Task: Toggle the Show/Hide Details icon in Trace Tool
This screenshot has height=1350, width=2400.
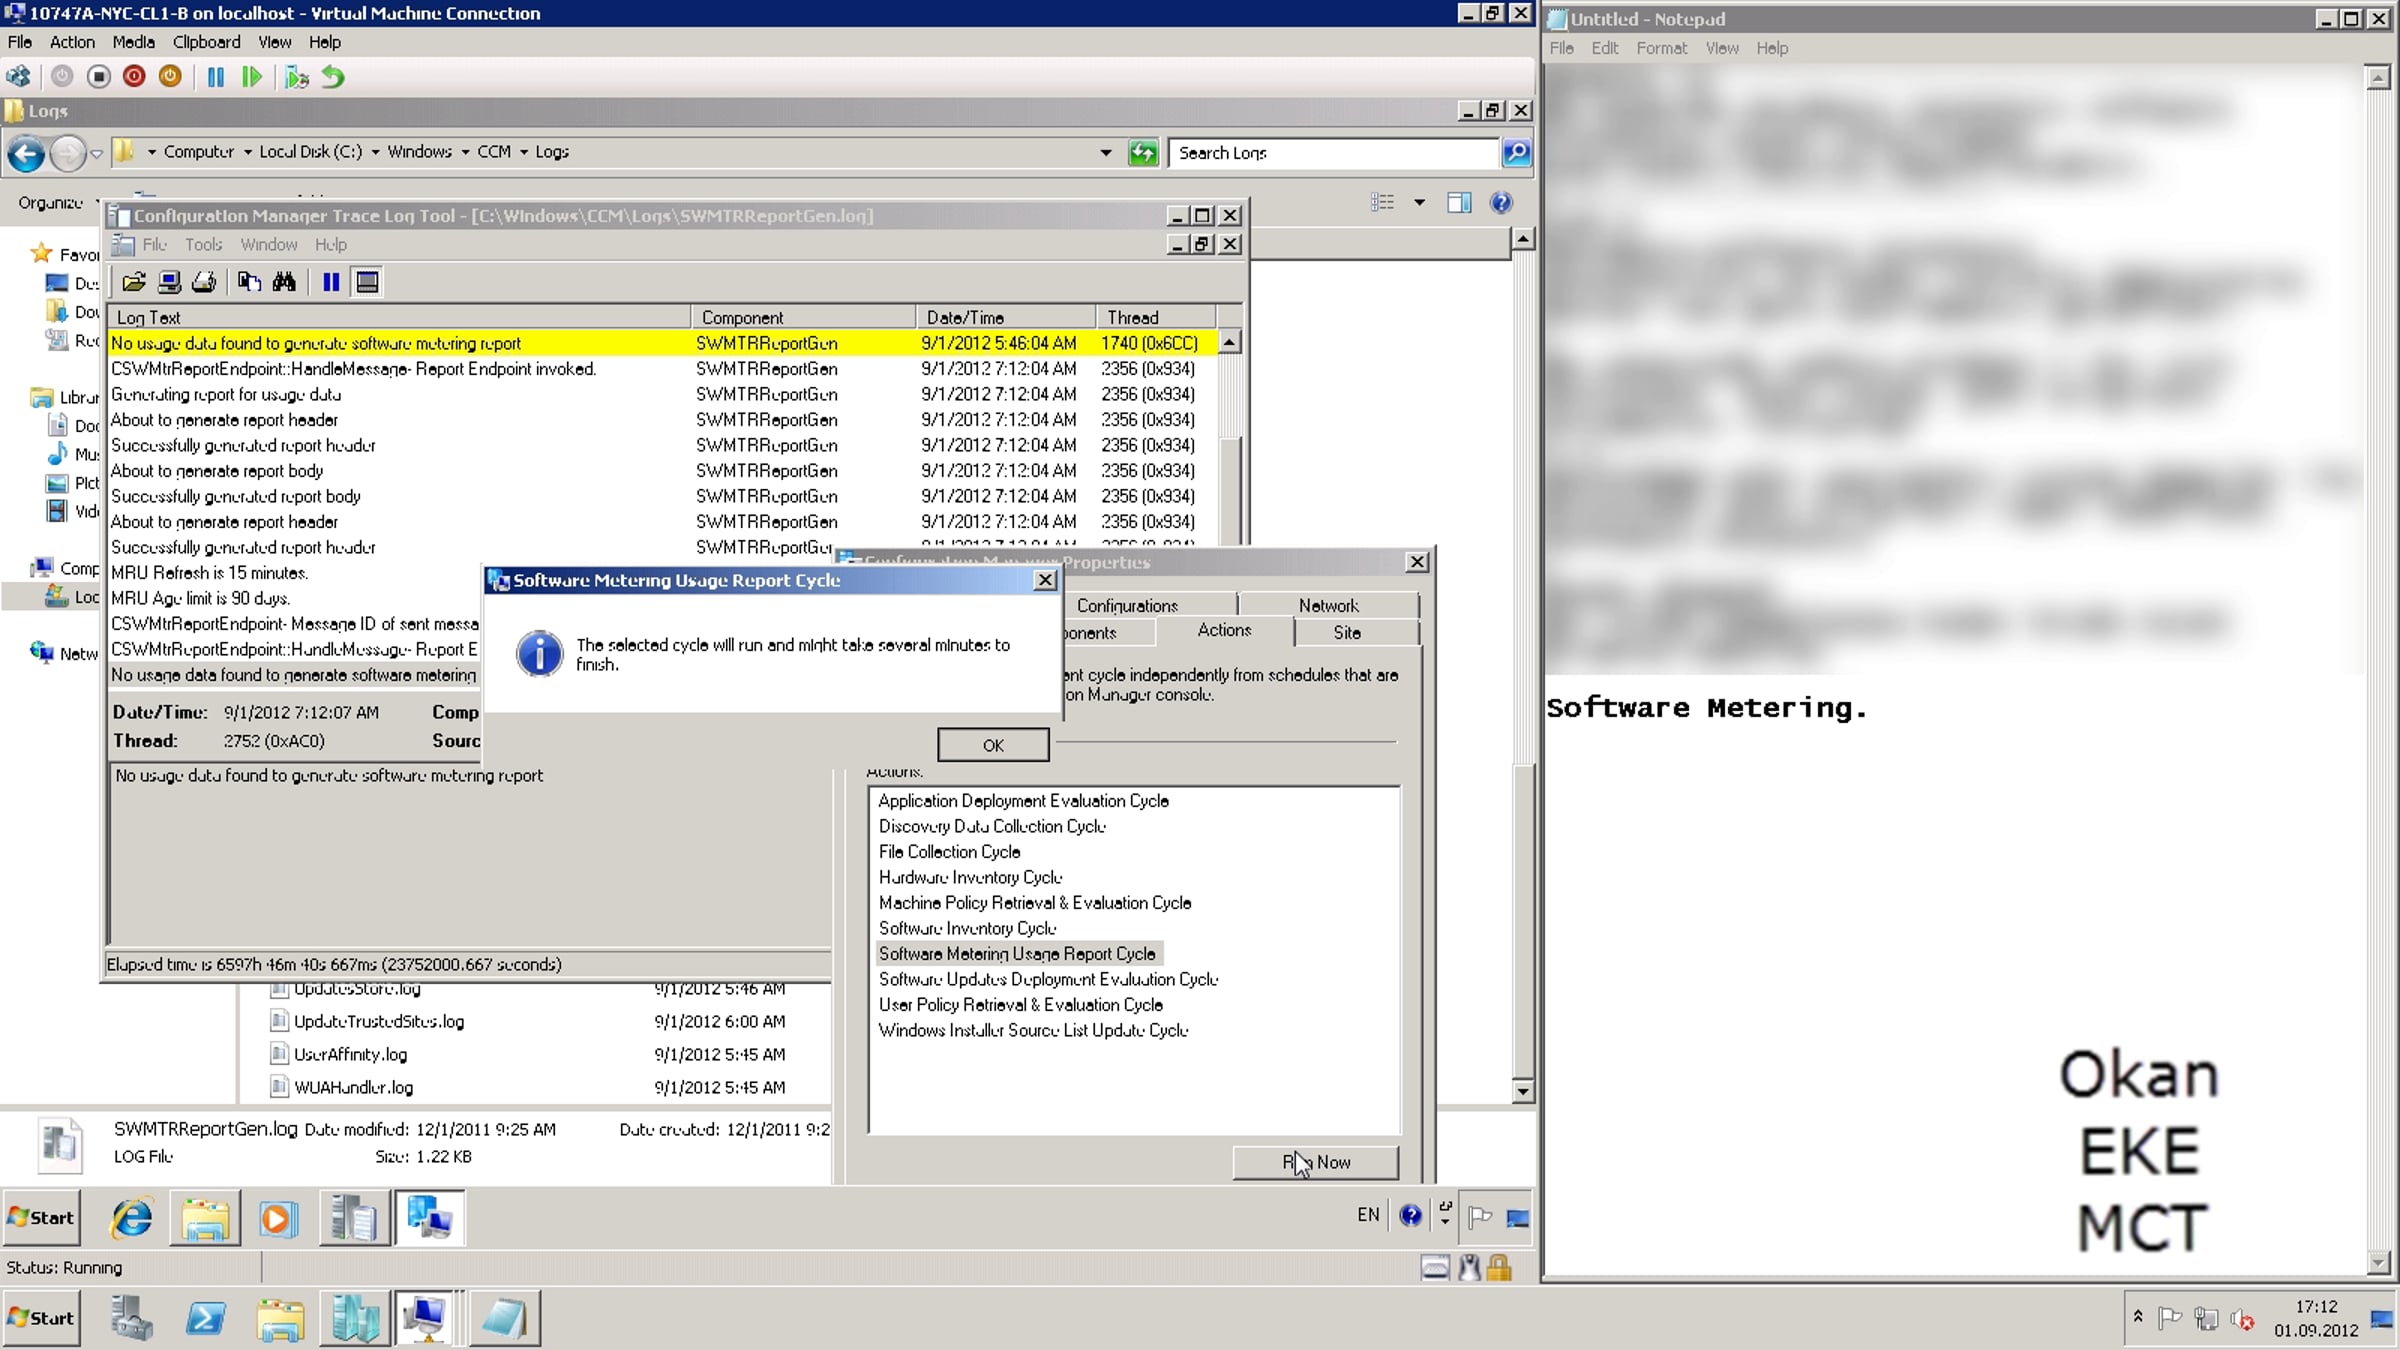Action: [367, 283]
